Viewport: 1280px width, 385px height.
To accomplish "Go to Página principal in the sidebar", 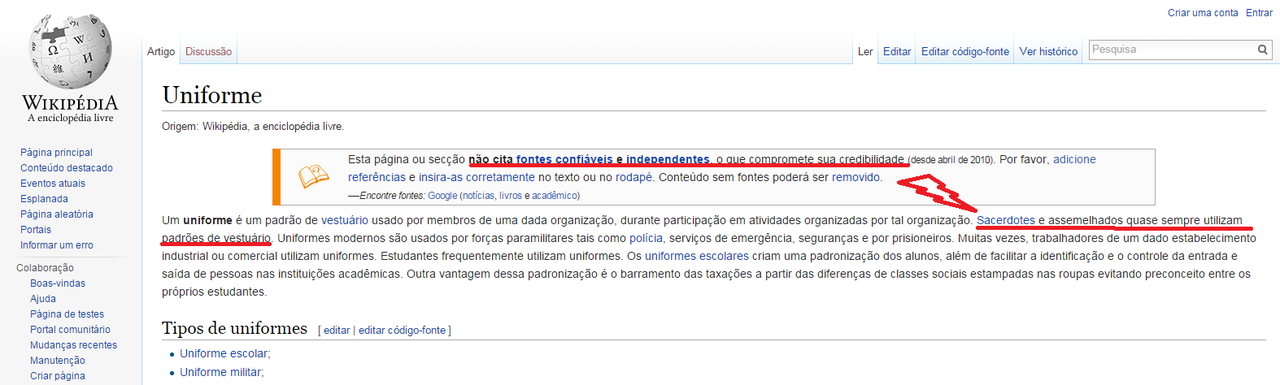I will (56, 153).
